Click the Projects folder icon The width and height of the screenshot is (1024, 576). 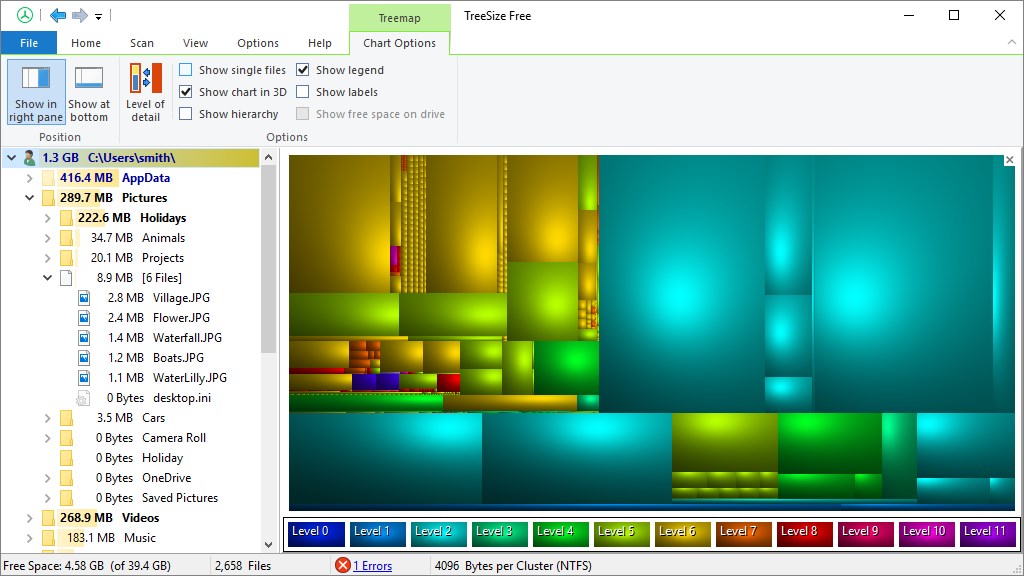tap(66, 258)
